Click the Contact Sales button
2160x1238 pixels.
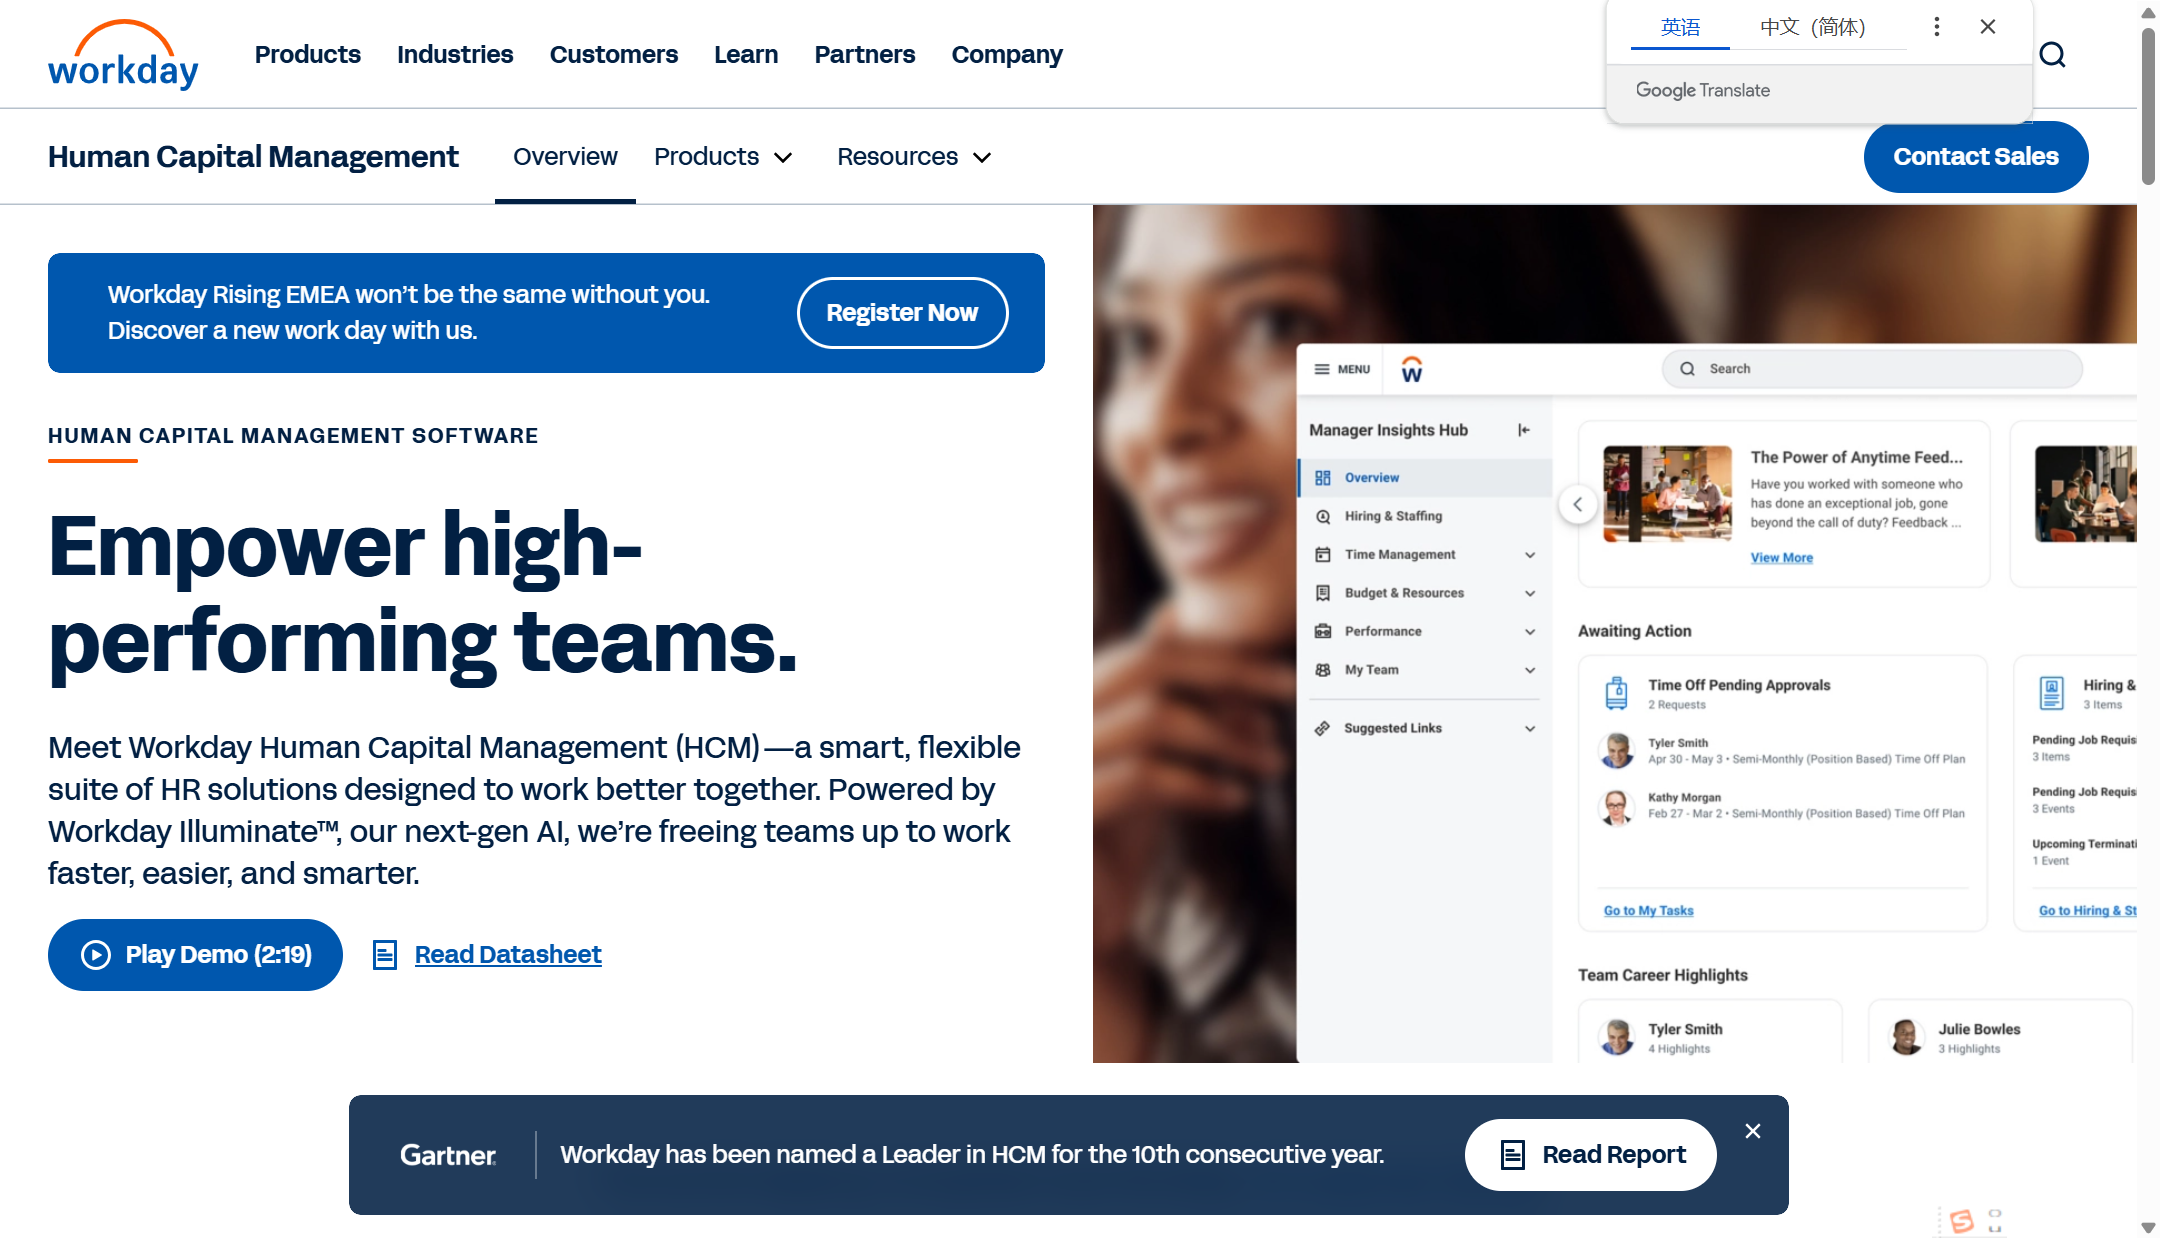(x=1975, y=157)
